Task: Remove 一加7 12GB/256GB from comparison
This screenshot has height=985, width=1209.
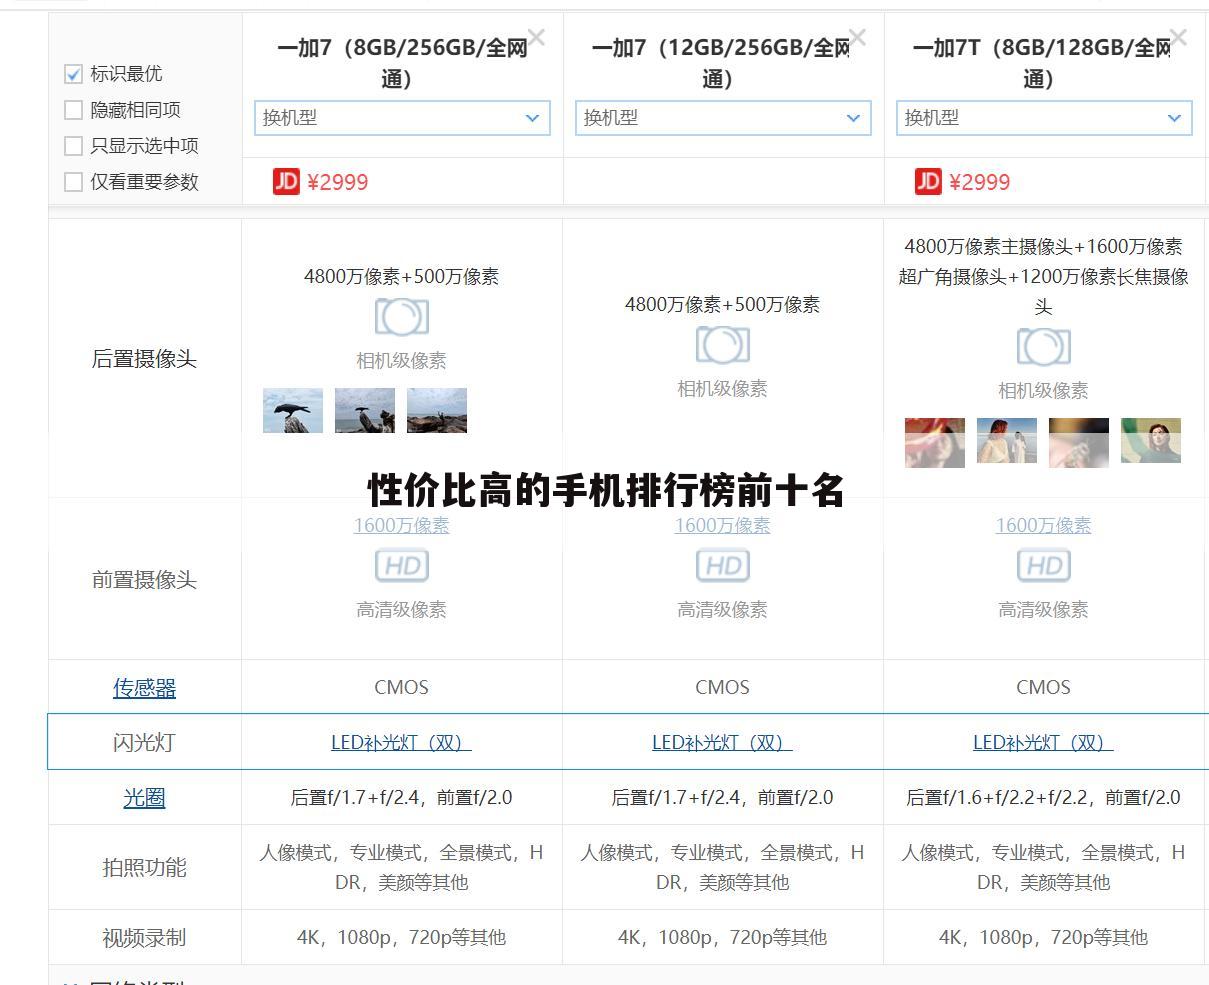Action: 857,38
